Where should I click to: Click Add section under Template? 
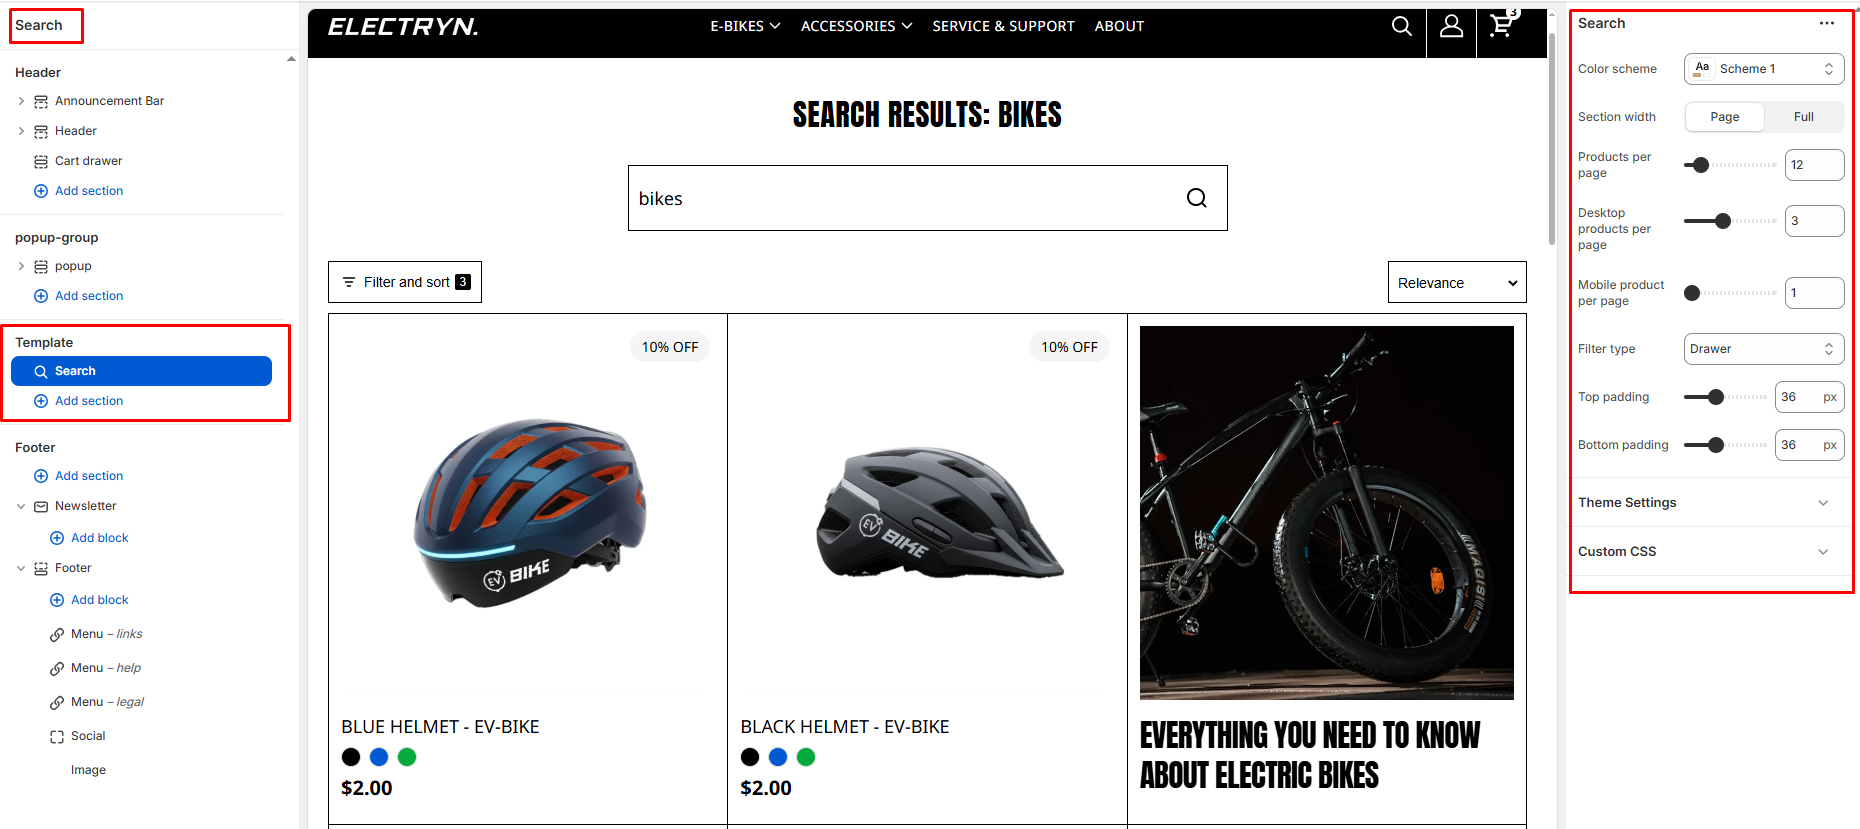(89, 401)
